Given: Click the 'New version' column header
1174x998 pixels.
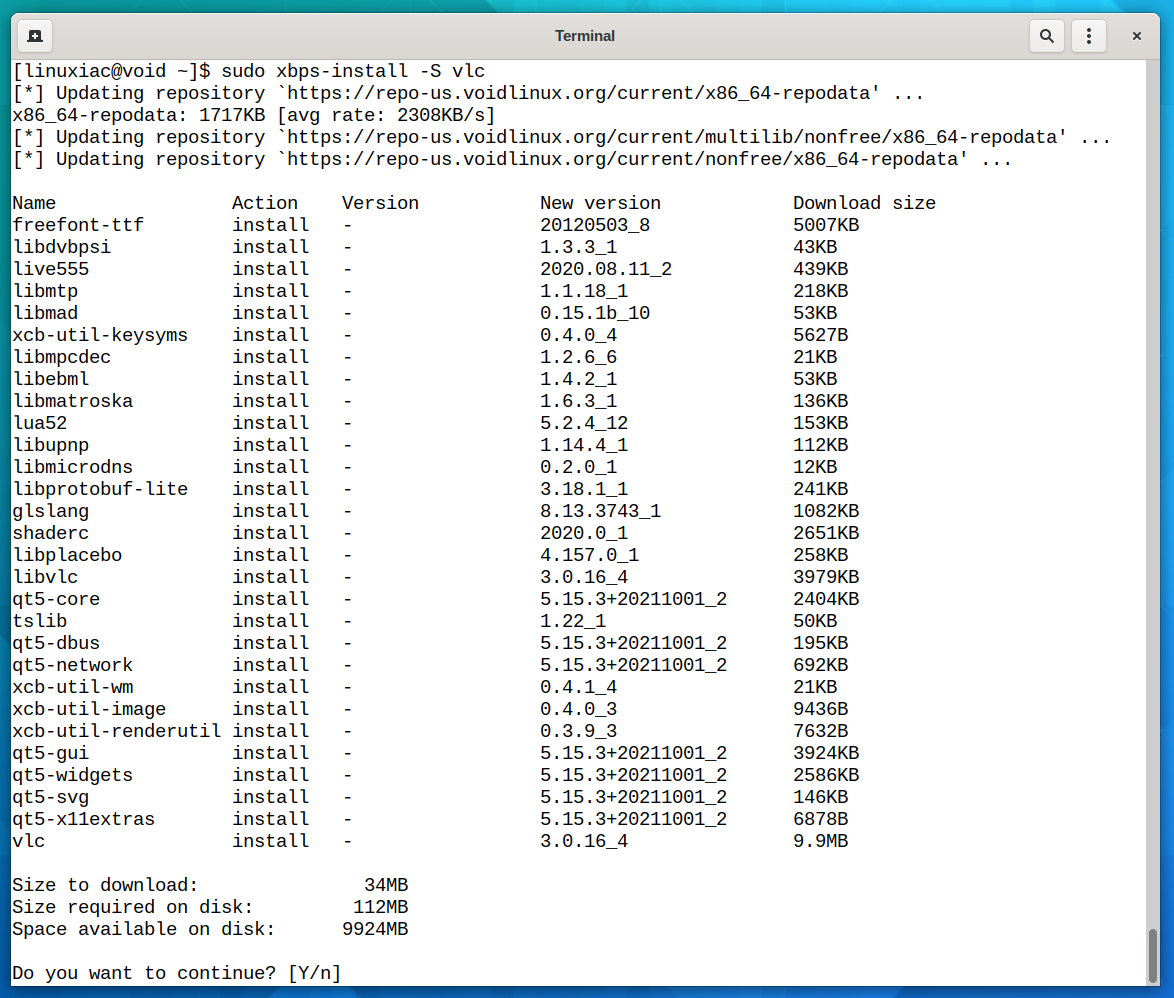Looking at the screenshot, I should click(600, 203).
